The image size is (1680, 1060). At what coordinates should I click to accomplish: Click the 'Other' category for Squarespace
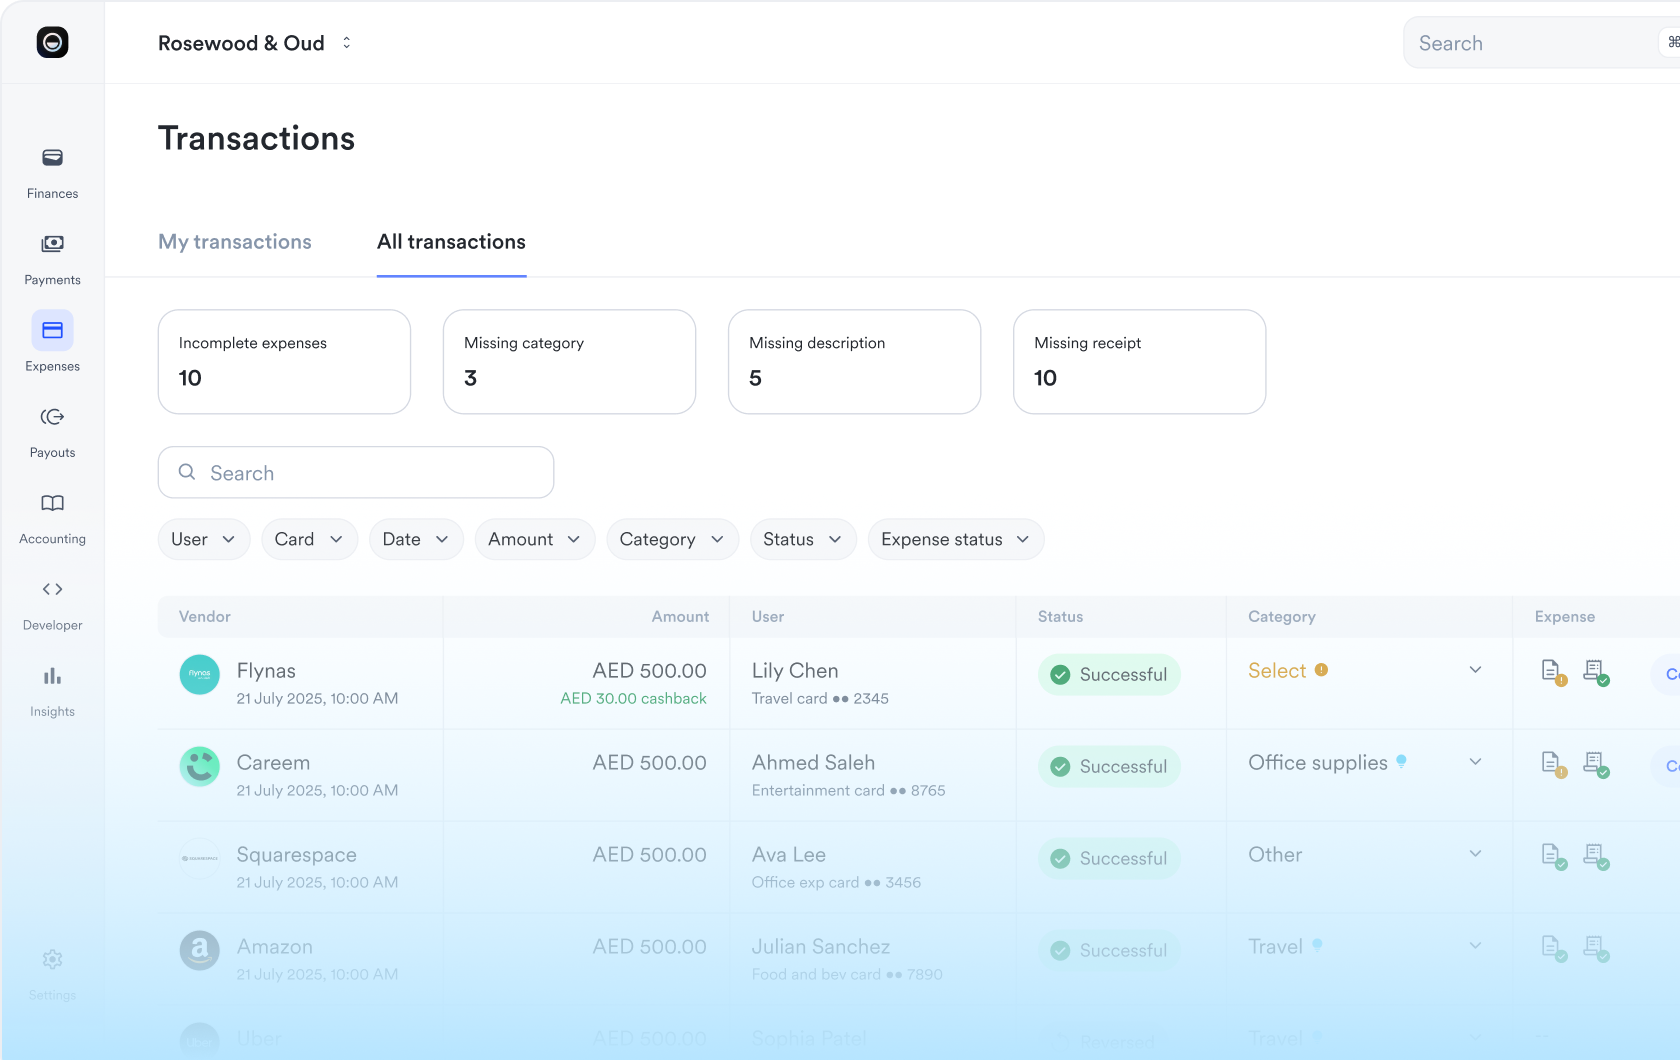(1275, 855)
